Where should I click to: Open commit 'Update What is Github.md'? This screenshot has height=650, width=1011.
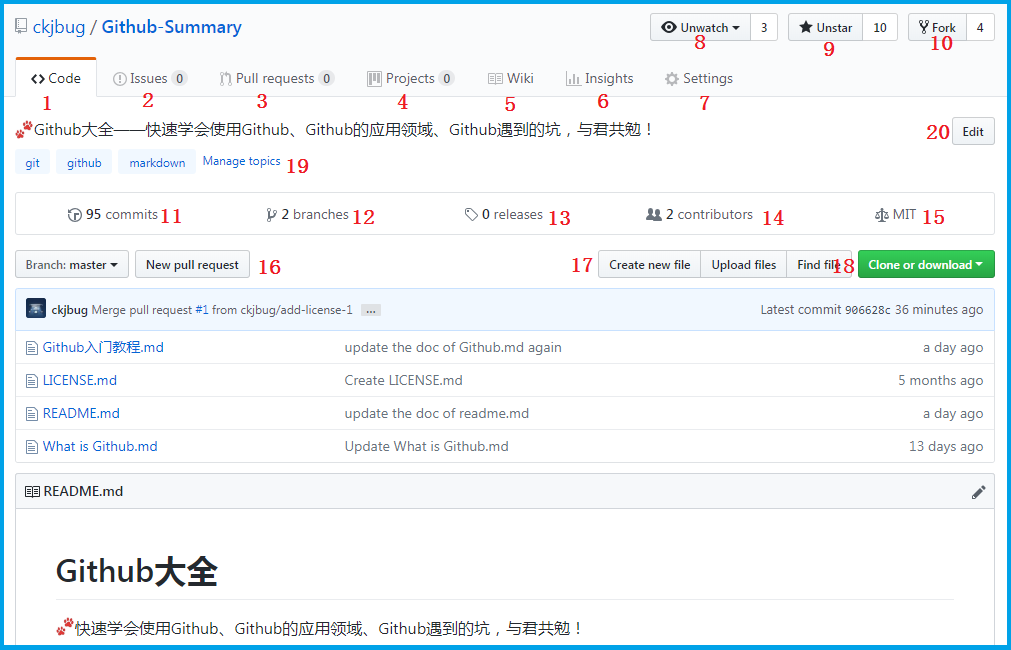pos(427,446)
